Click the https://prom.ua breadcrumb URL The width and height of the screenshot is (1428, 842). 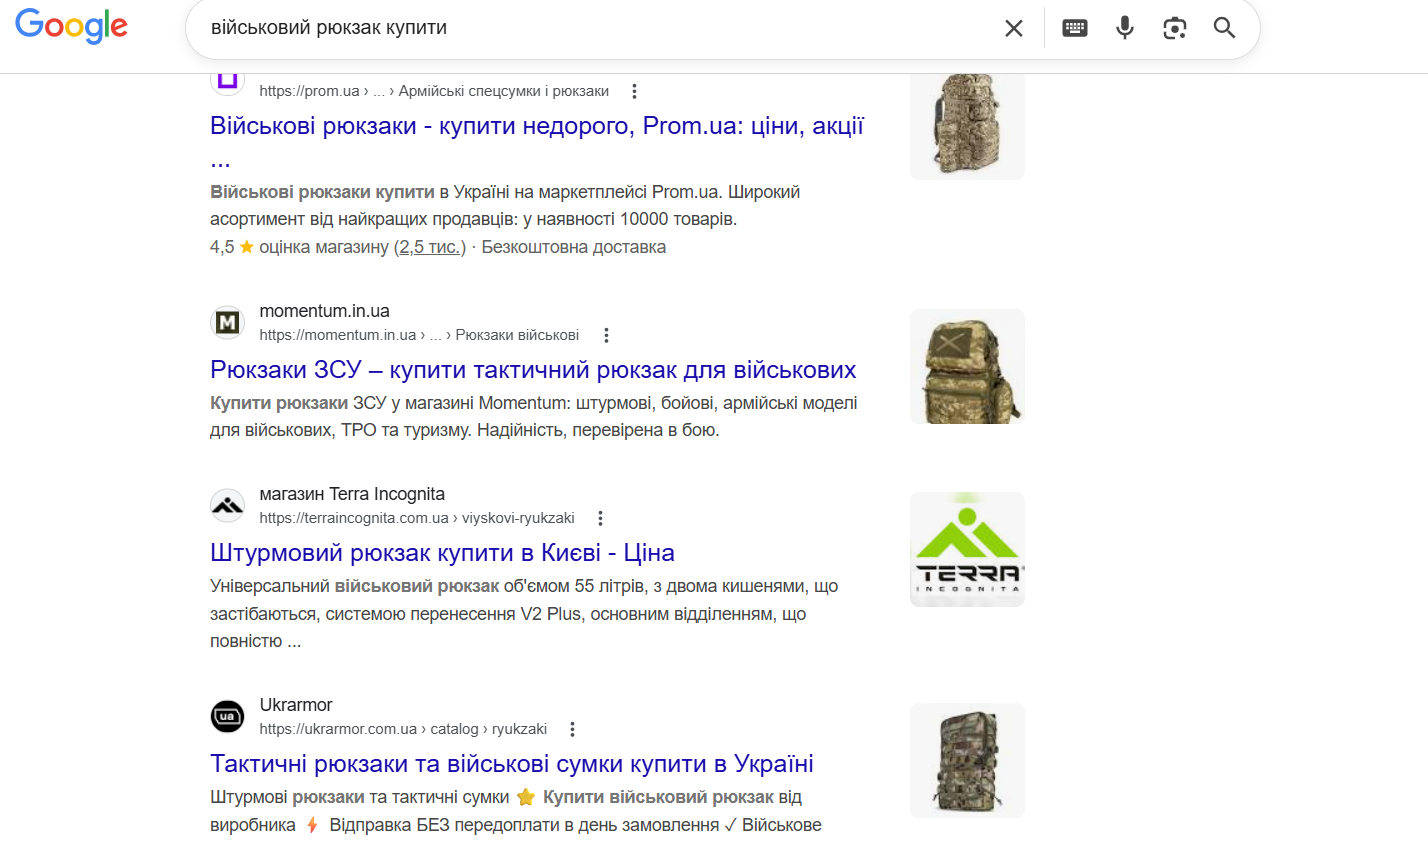[x=434, y=91]
